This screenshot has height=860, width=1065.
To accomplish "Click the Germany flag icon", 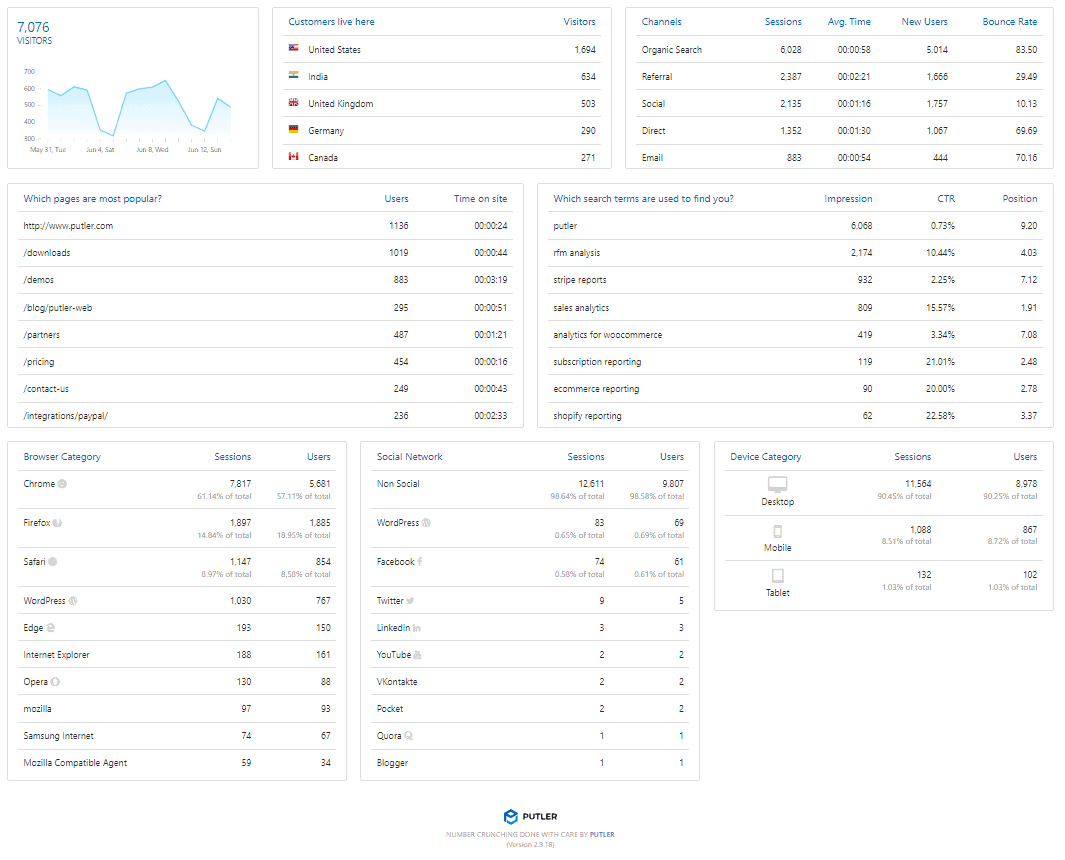I will [x=293, y=128].
